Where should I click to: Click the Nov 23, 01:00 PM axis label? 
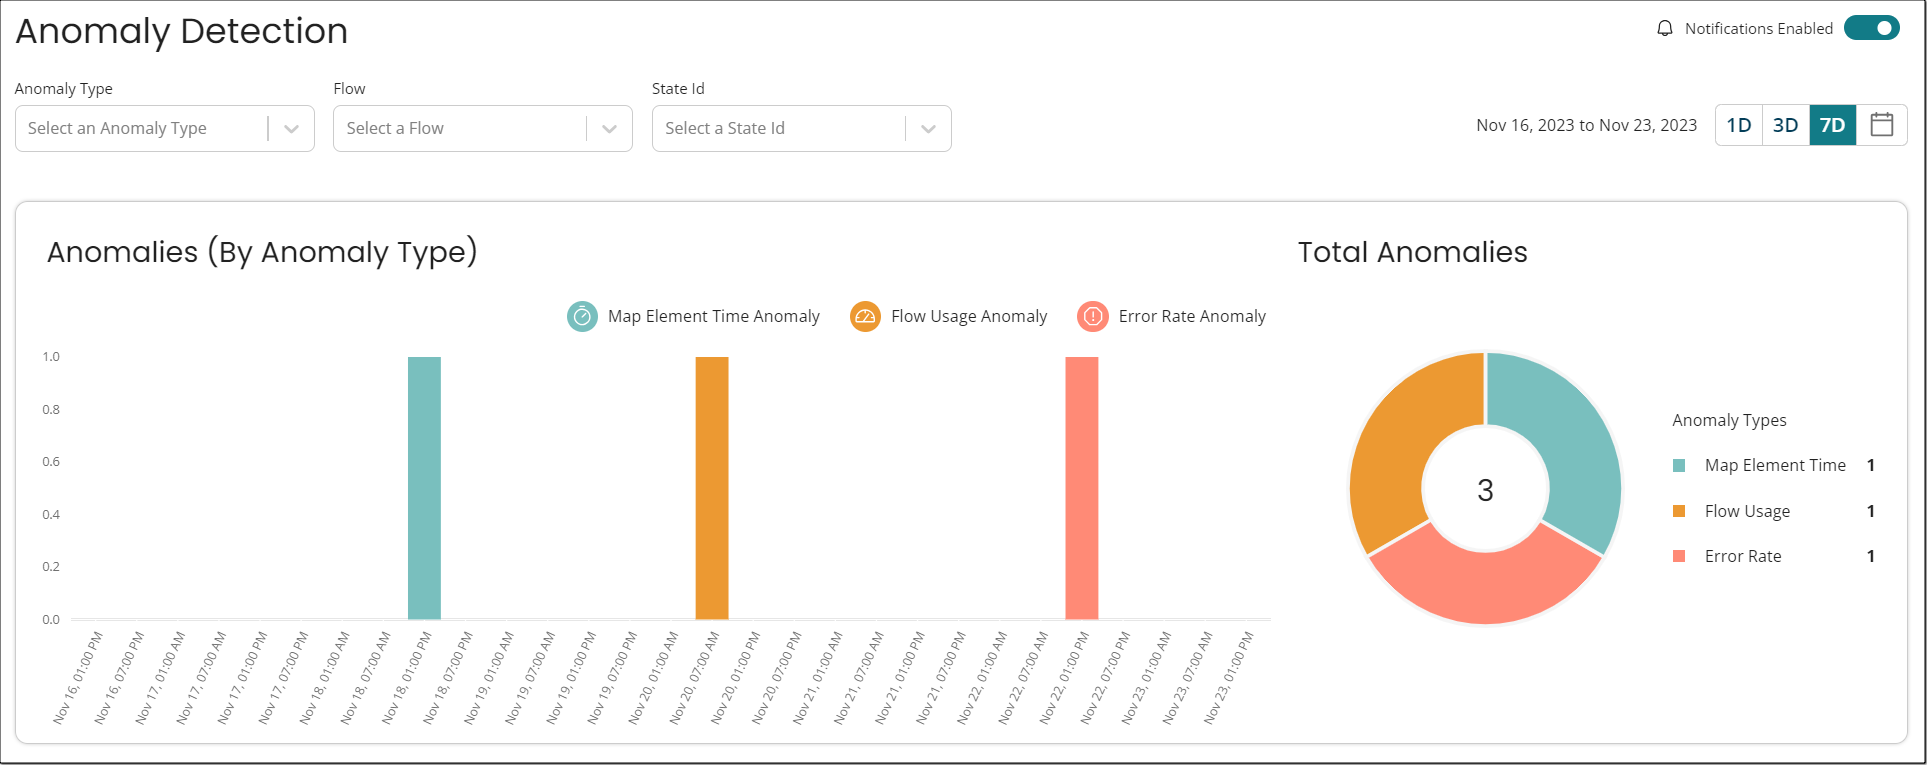[x=1228, y=677]
